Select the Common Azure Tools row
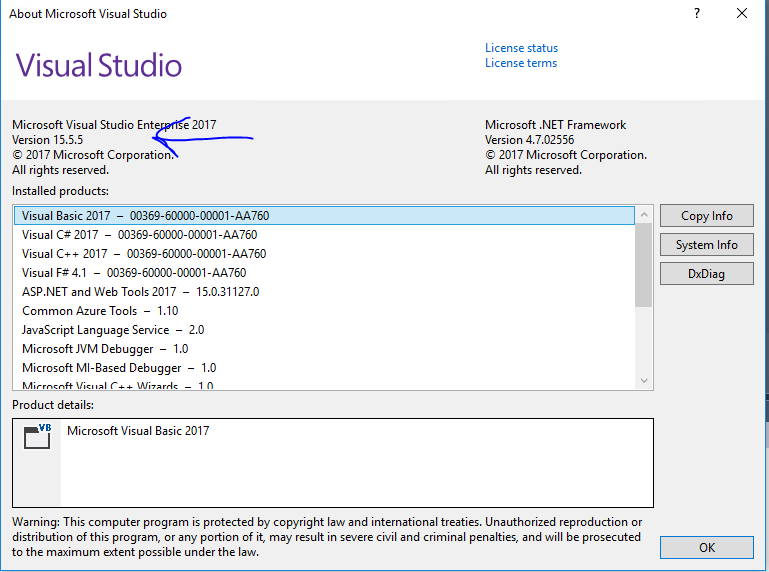Viewport: 769px width, 572px height. [324, 311]
